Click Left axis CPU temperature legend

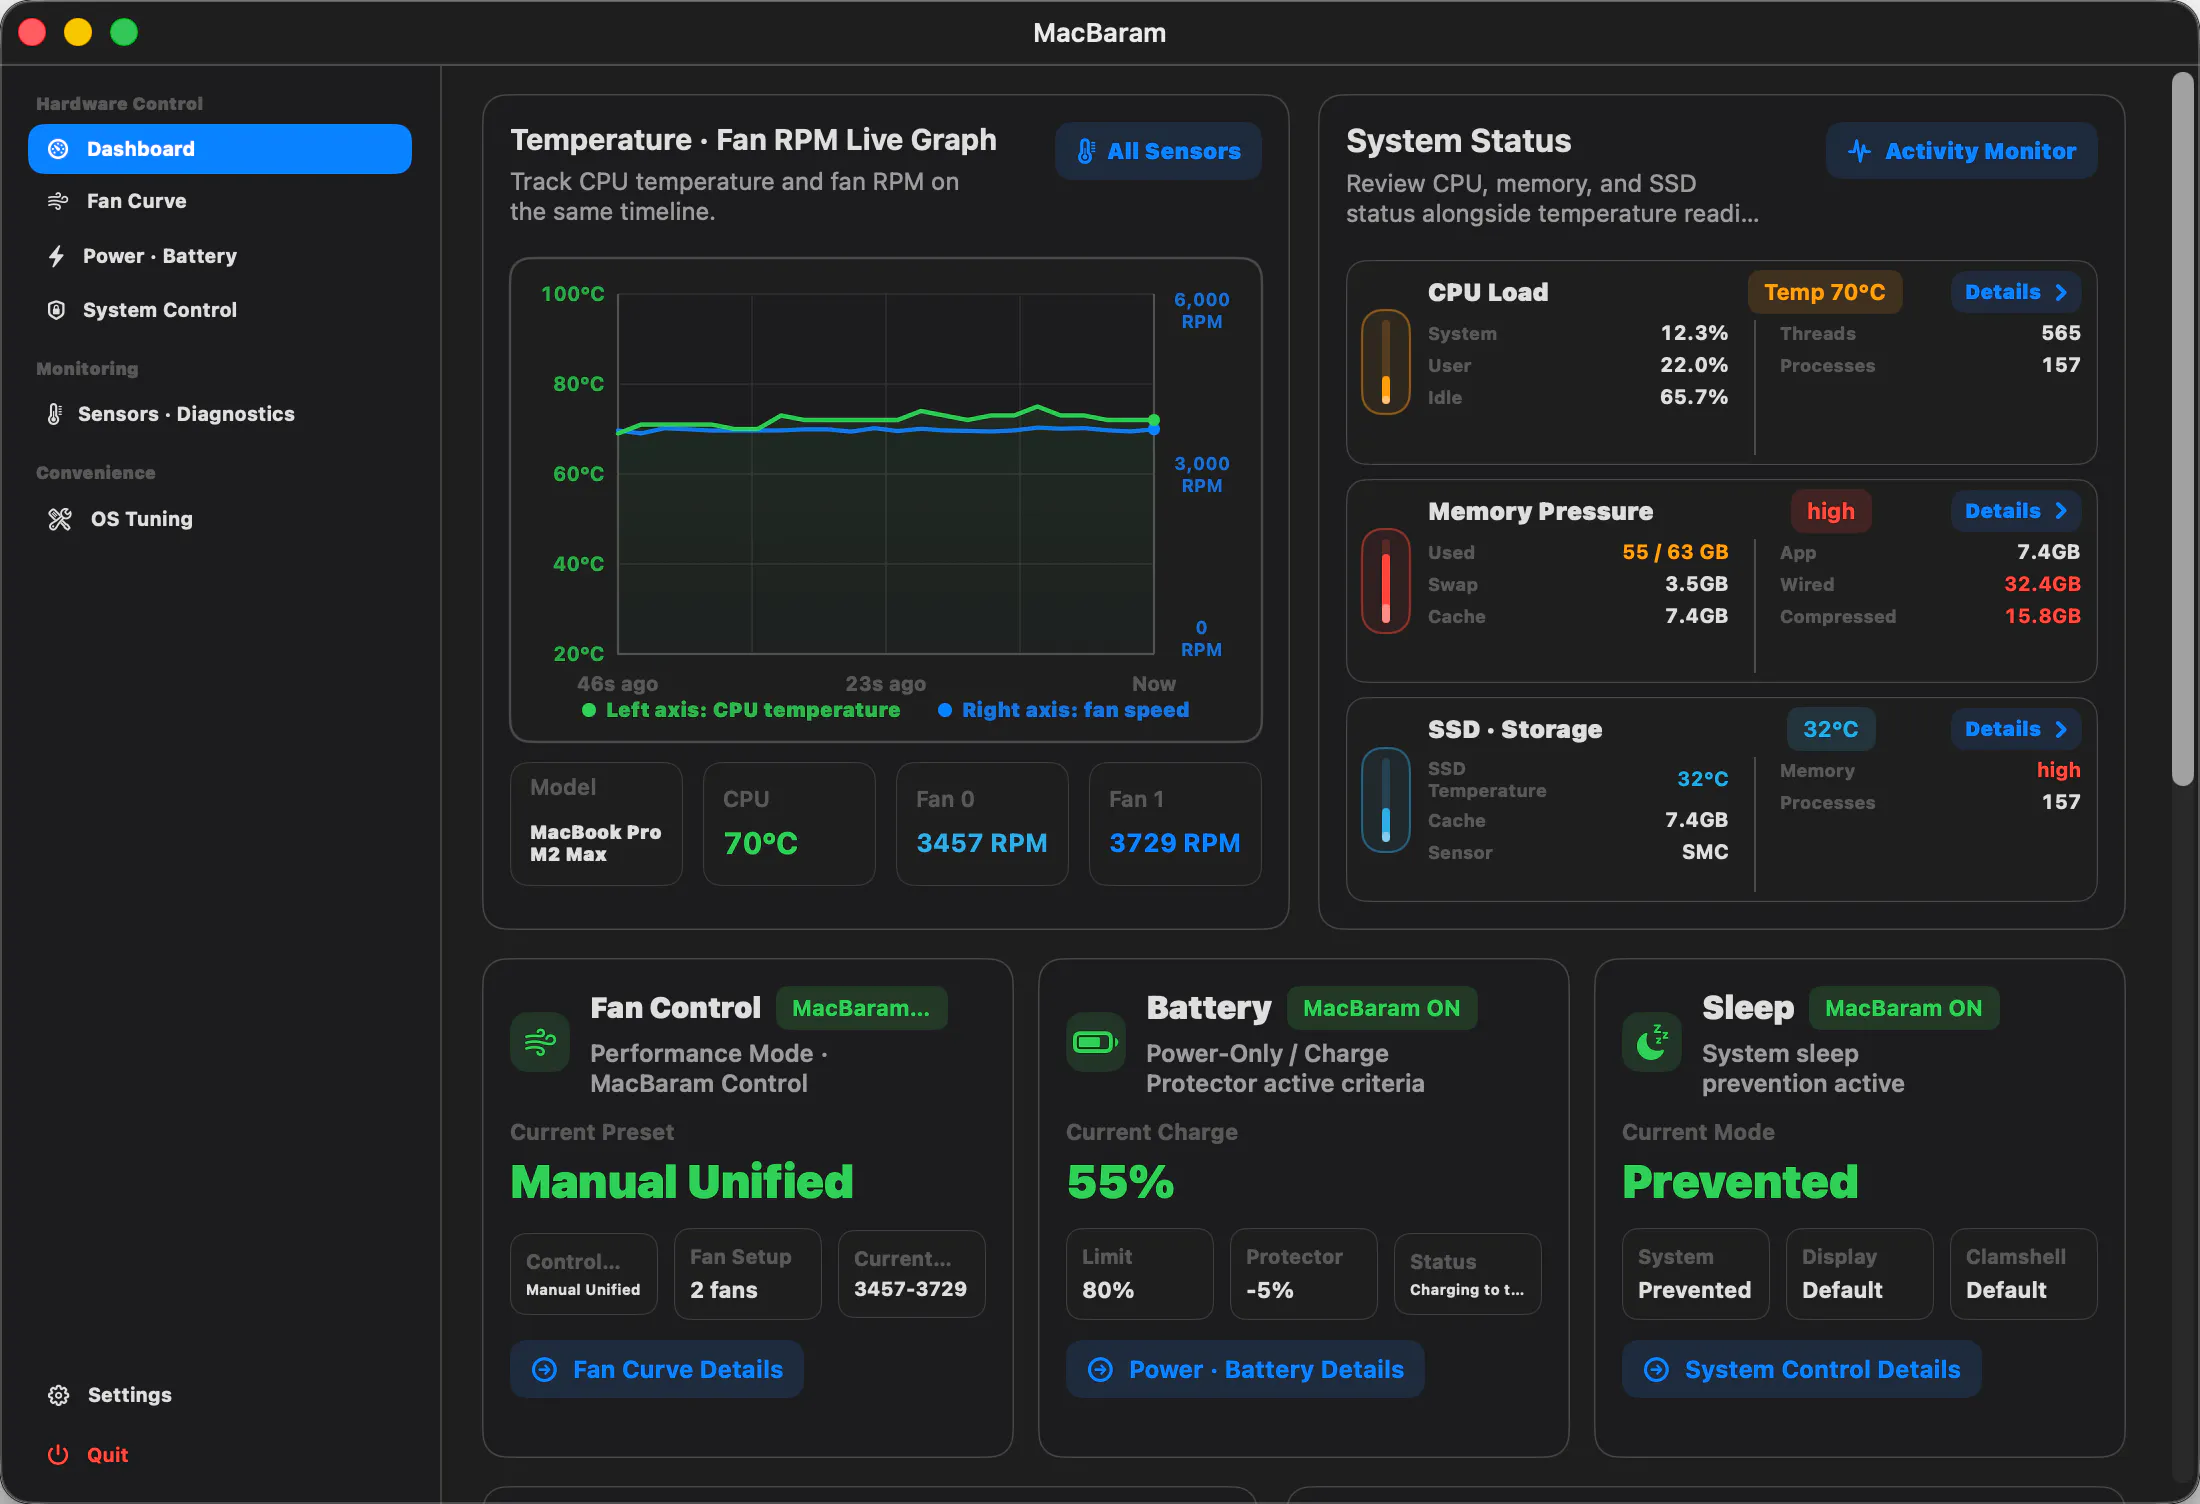(742, 710)
